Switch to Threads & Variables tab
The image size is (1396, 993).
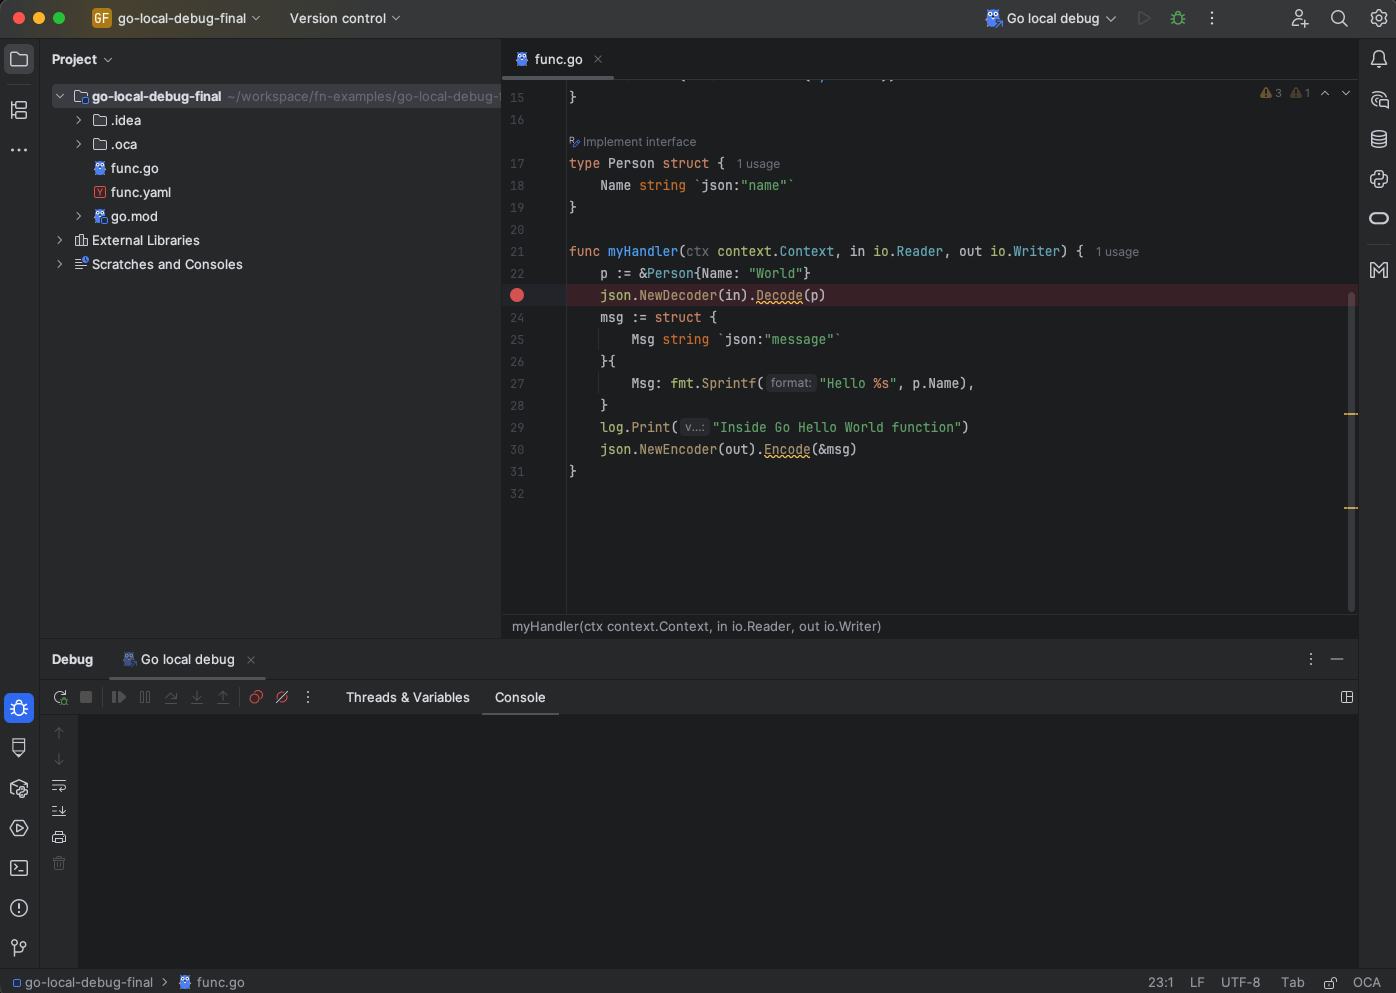[407, 697]
